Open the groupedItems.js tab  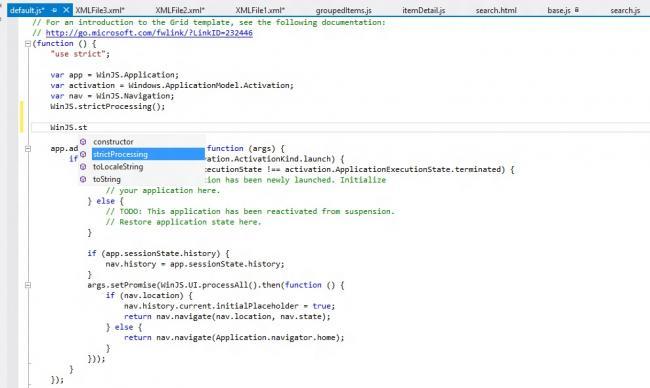344,10
